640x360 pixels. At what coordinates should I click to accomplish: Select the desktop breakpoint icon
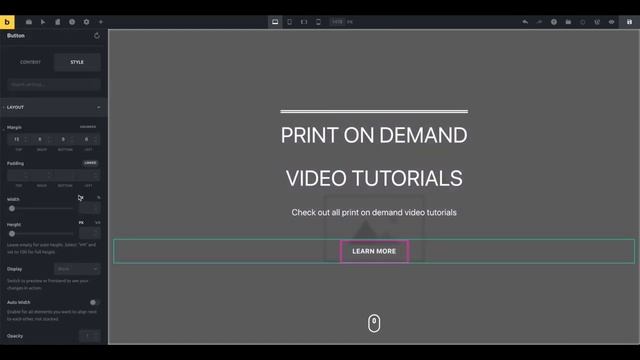[x=275, y=22]
